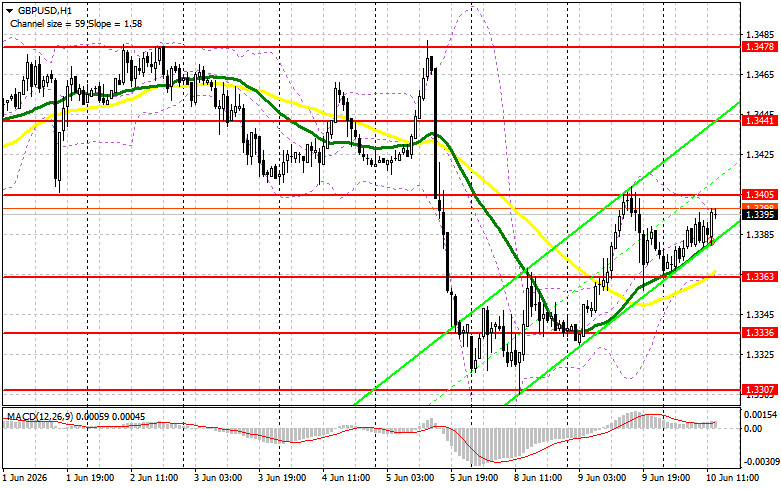This screenshot has height=489, width=781.
Task: Click the 1.3425 price axis value
Action: (760, 154)
